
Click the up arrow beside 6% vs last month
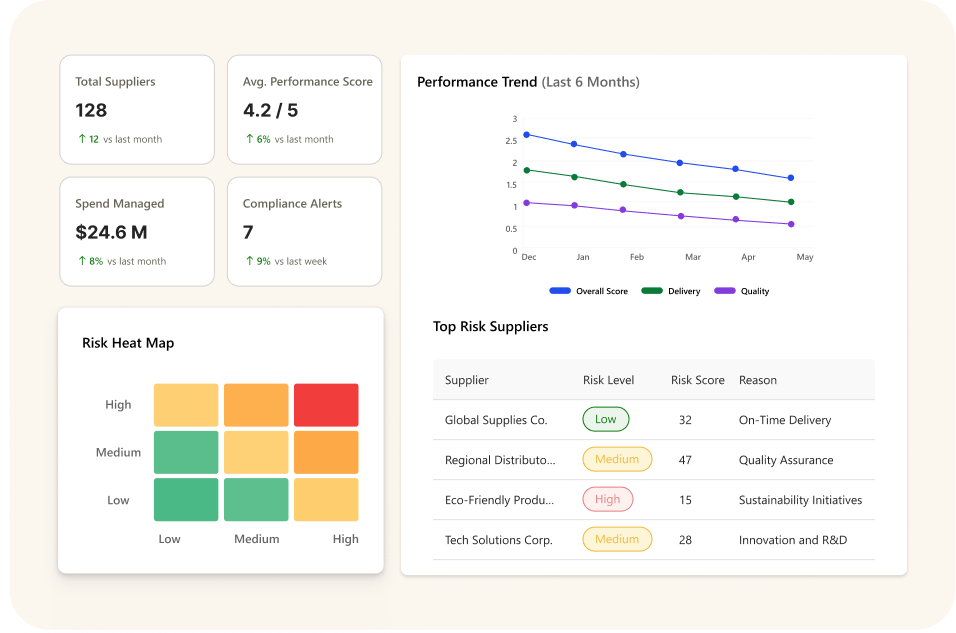(x=249, y=139)
